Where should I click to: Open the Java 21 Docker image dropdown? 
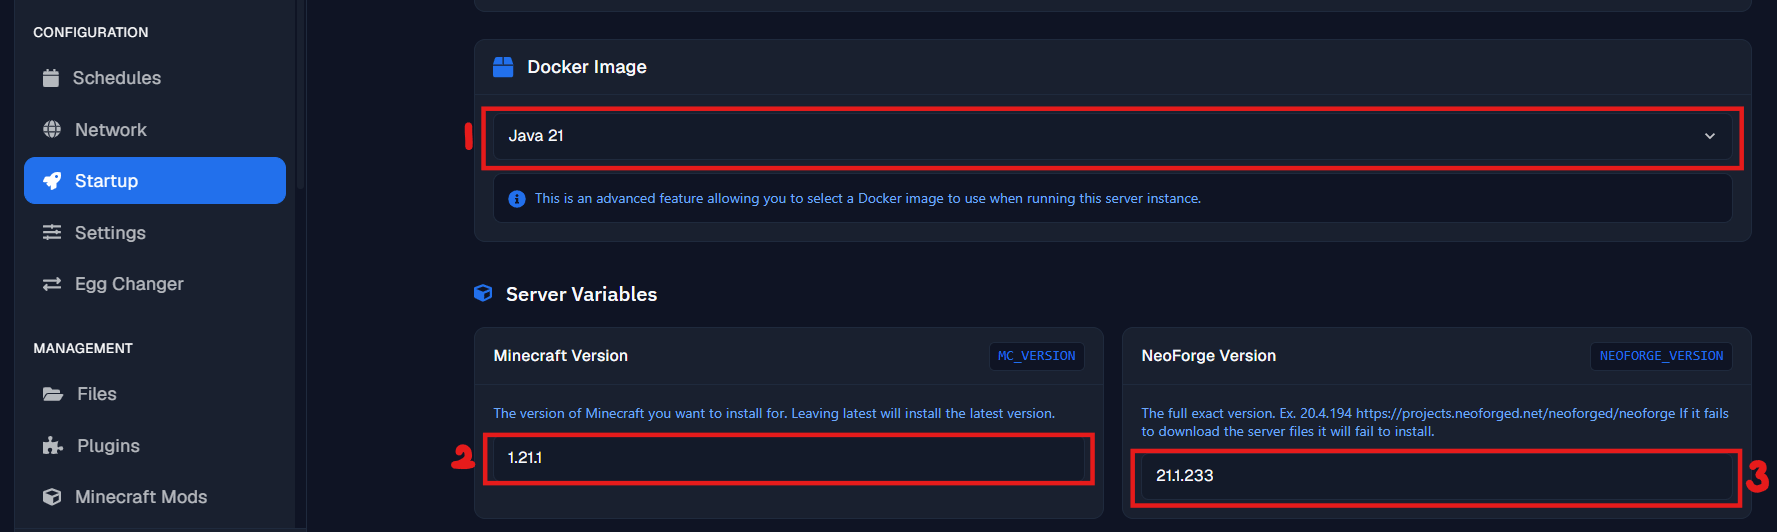pos(1112,136)
